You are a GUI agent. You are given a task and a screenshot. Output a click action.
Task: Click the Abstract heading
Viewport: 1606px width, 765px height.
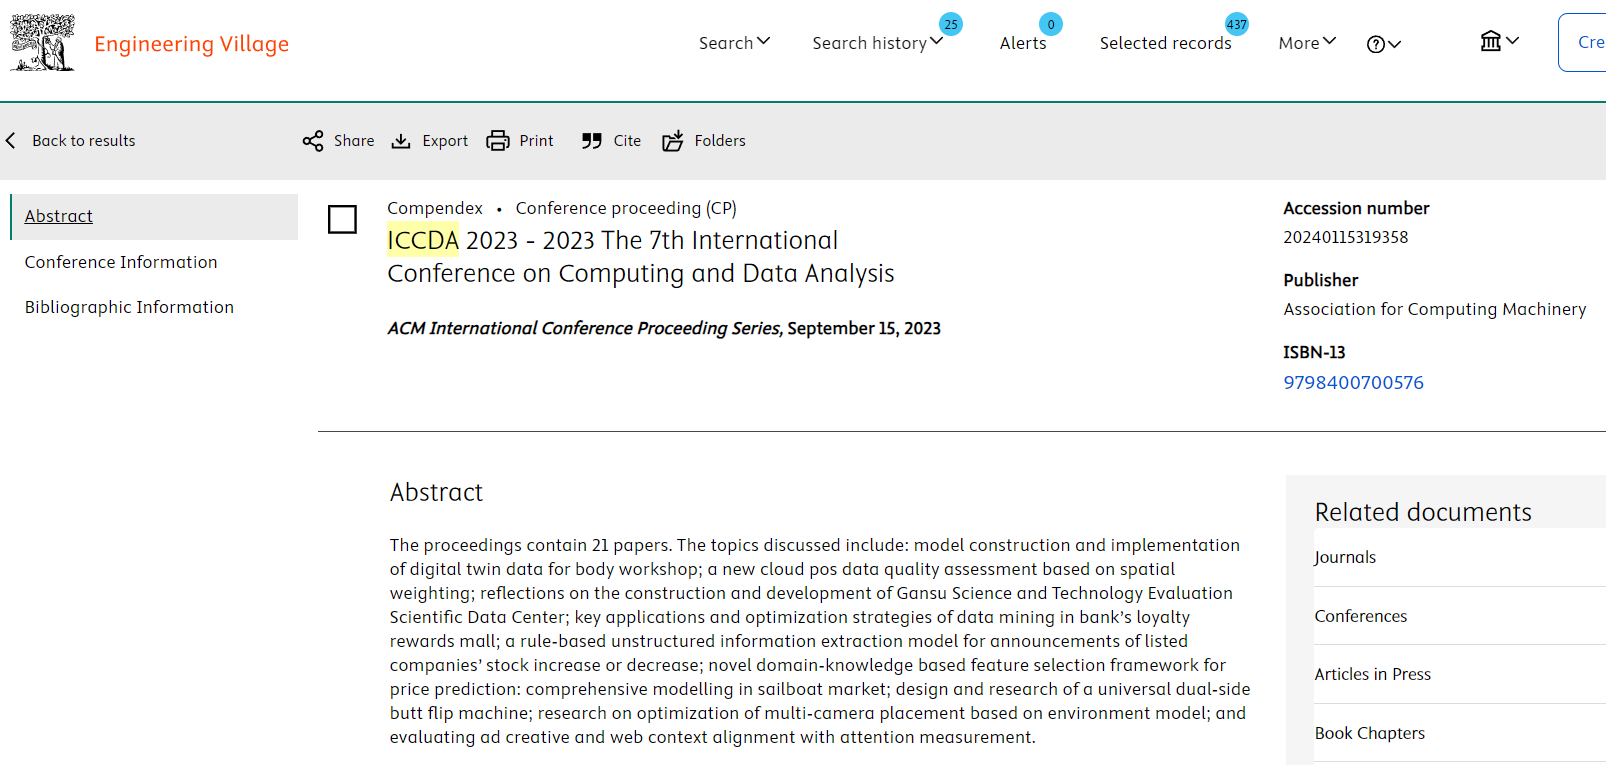tap(436, 492)
